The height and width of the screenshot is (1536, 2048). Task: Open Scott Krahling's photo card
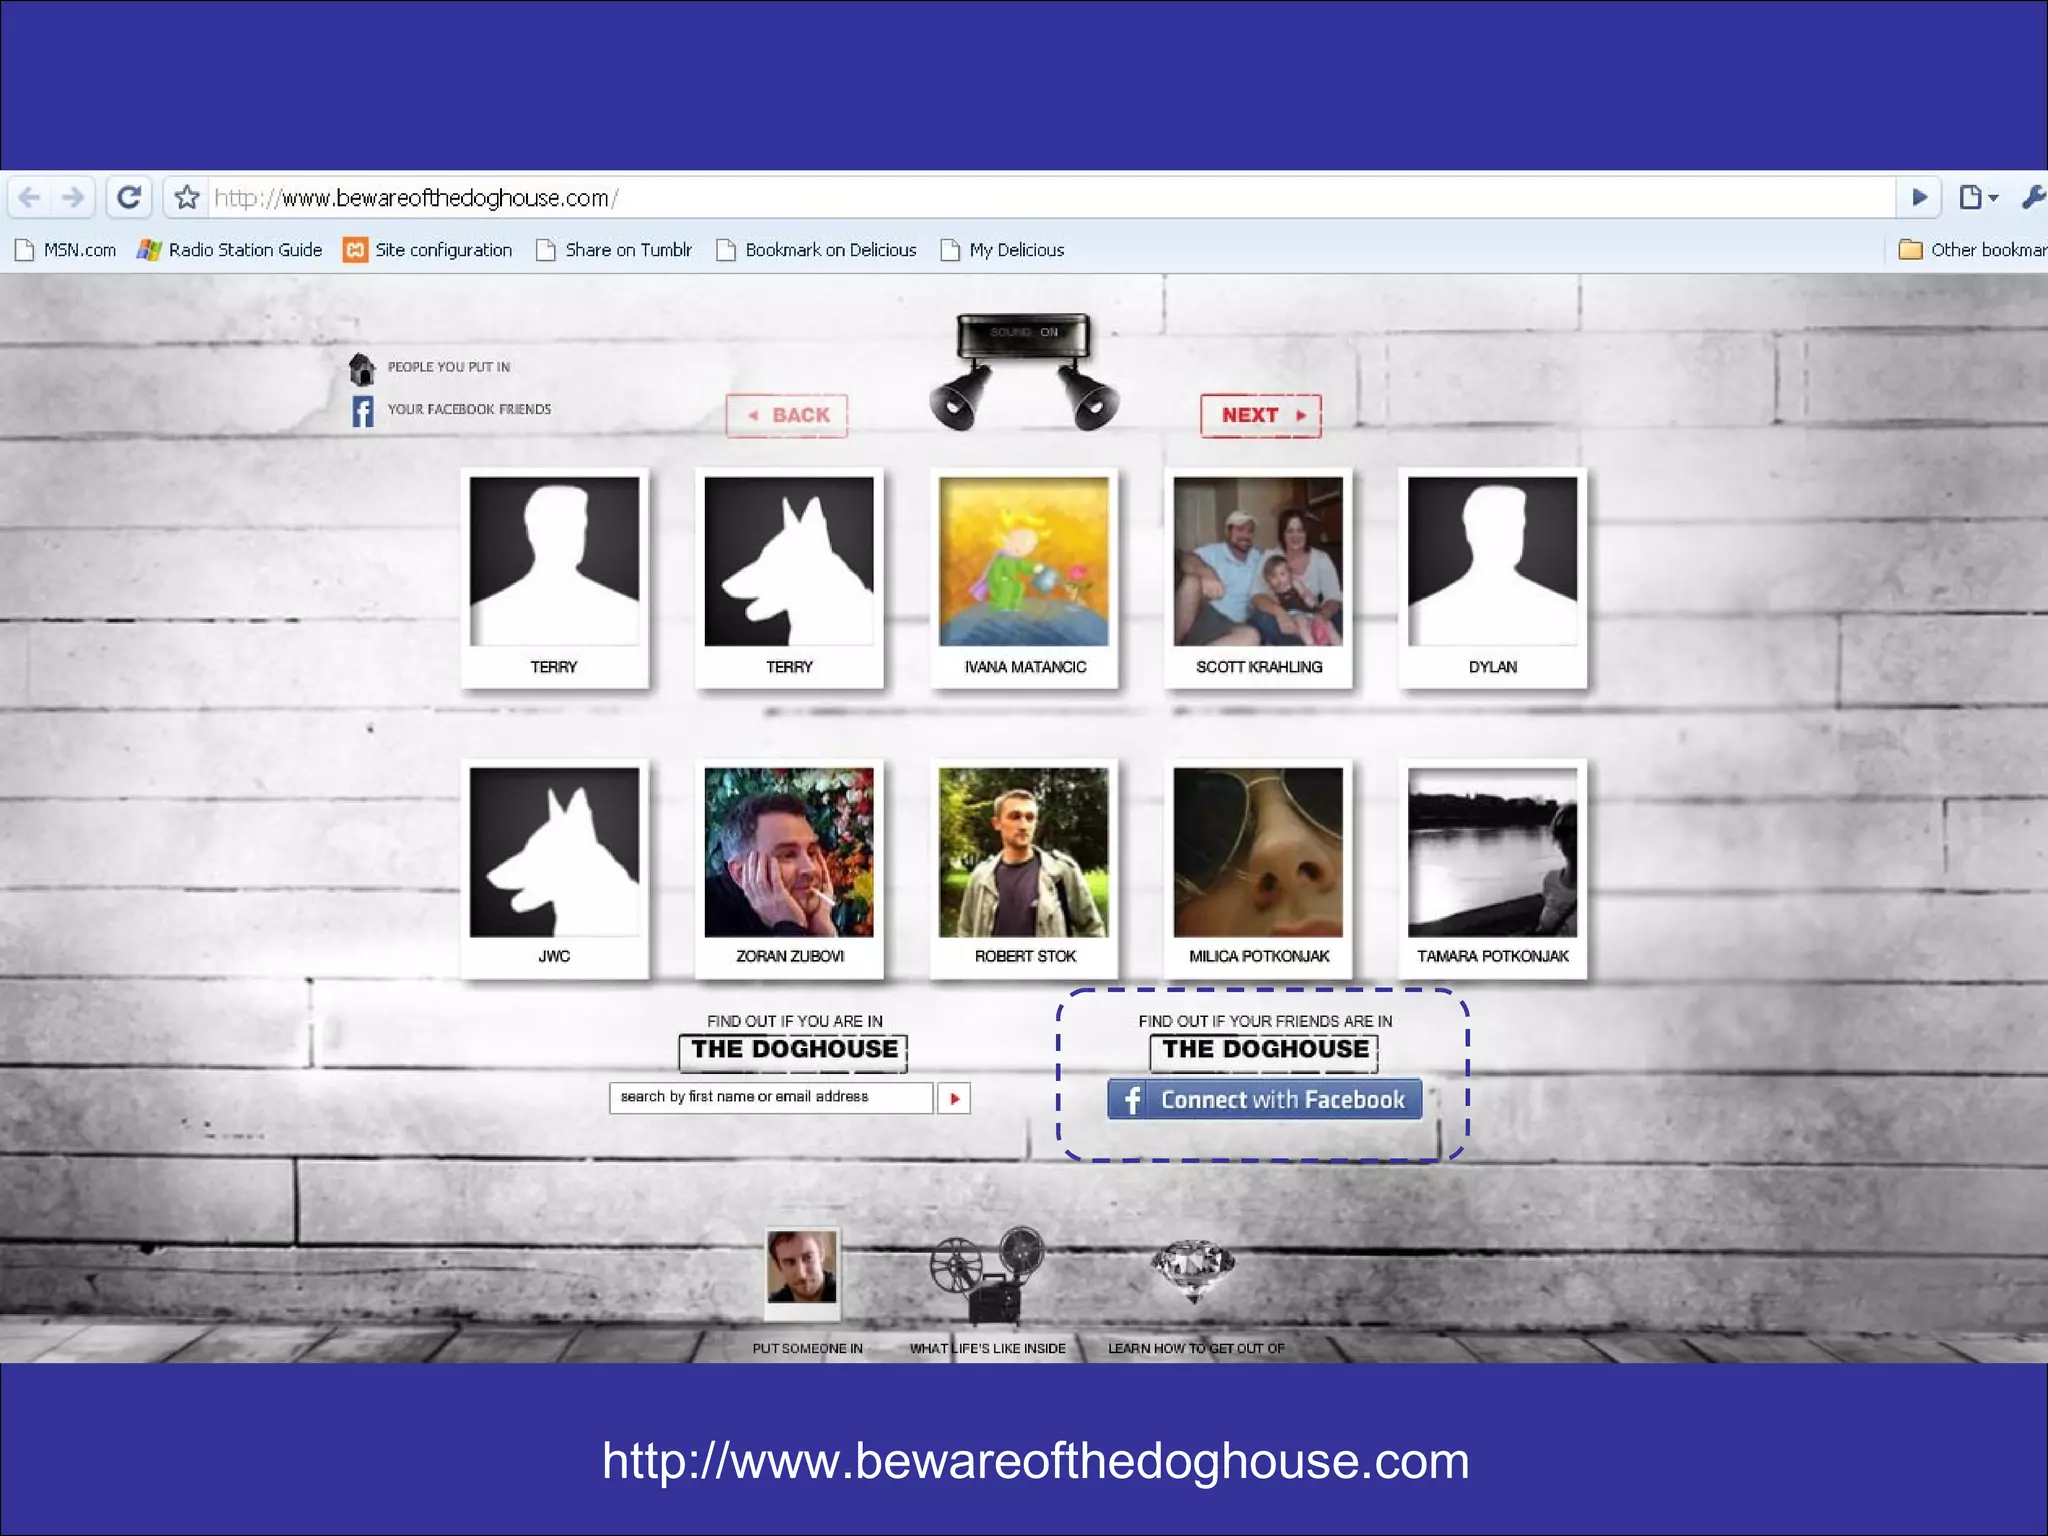point(1258,578)
